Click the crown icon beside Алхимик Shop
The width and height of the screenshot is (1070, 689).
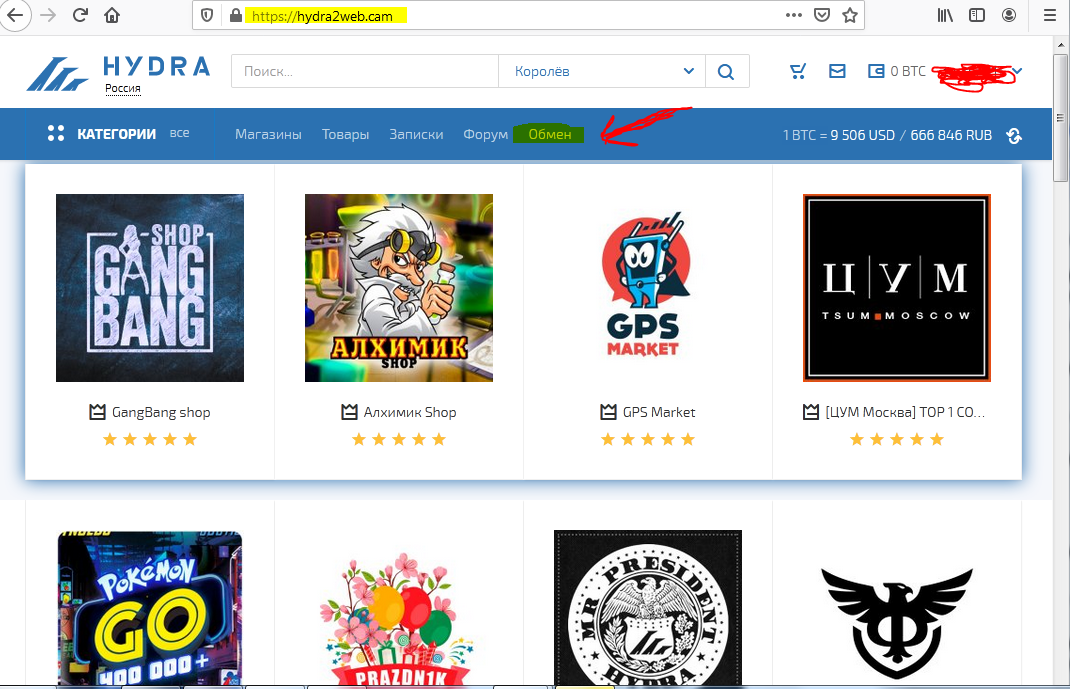click(x=349, y=412)
